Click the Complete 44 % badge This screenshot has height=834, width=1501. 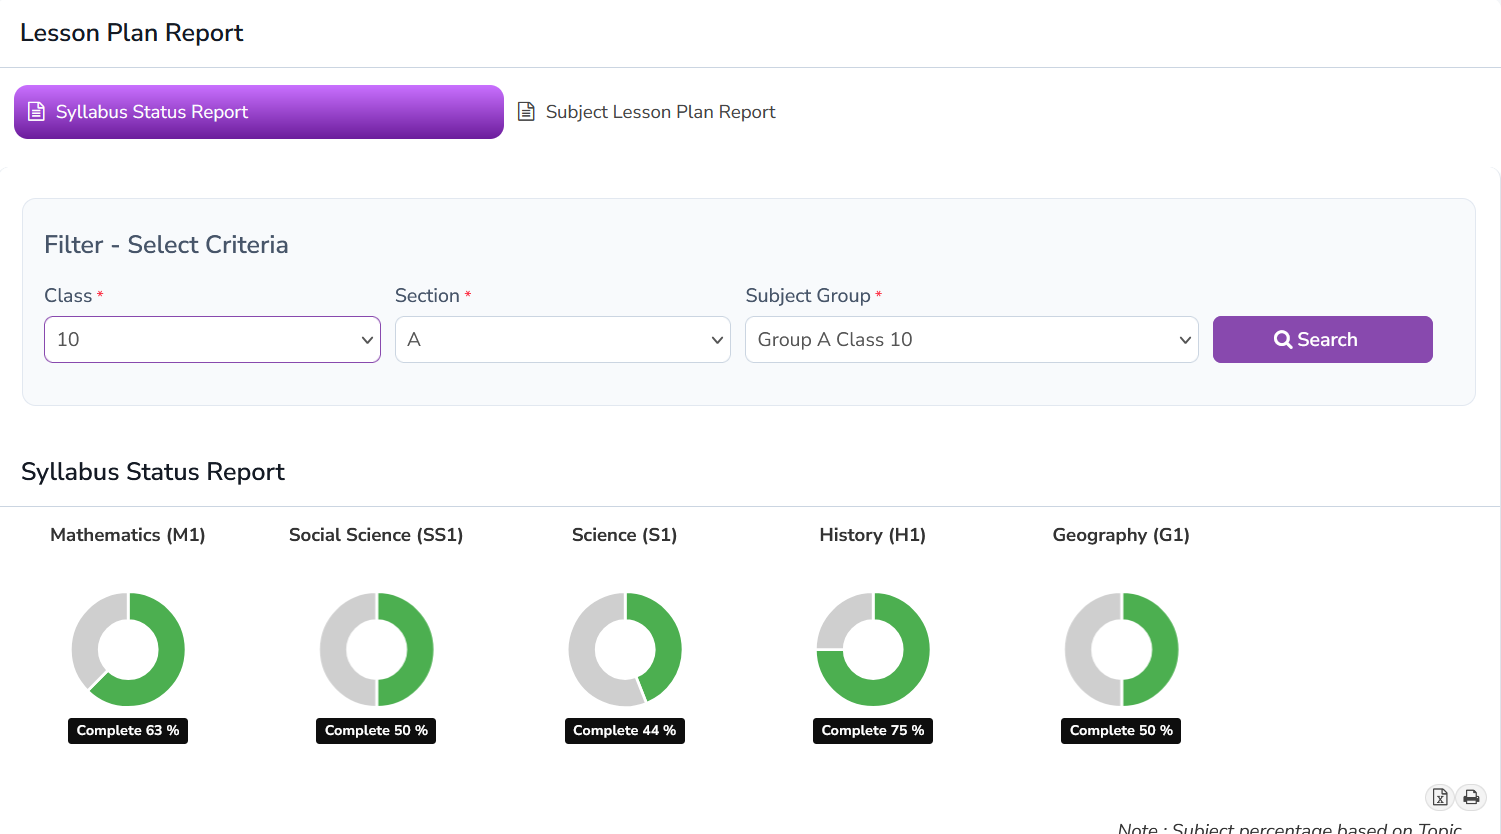624,731
